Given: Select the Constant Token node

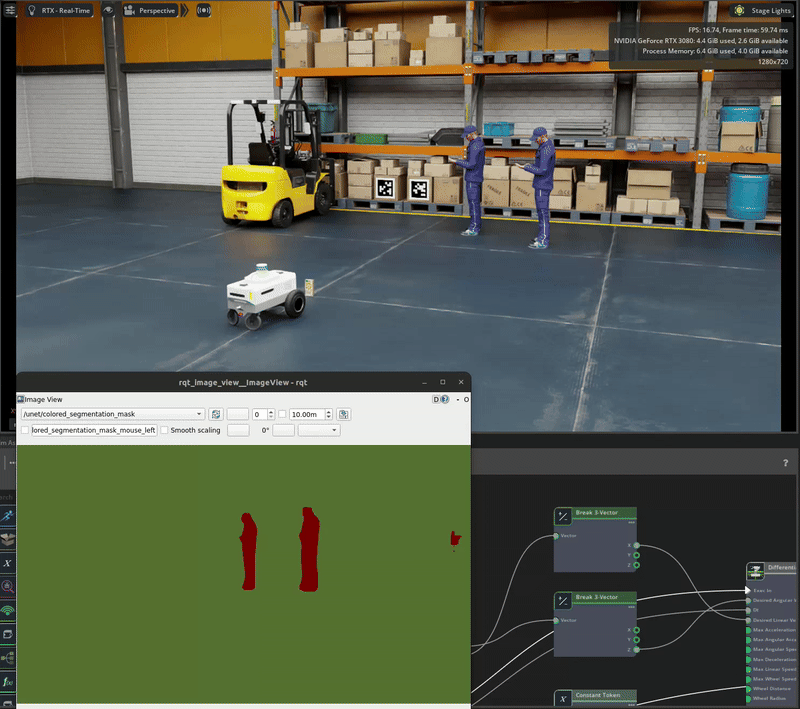Looking at the screenshot, I should 595,697.
